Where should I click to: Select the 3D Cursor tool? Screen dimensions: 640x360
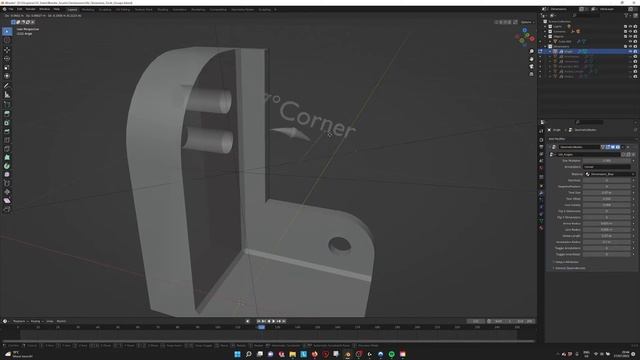[7, 40]
